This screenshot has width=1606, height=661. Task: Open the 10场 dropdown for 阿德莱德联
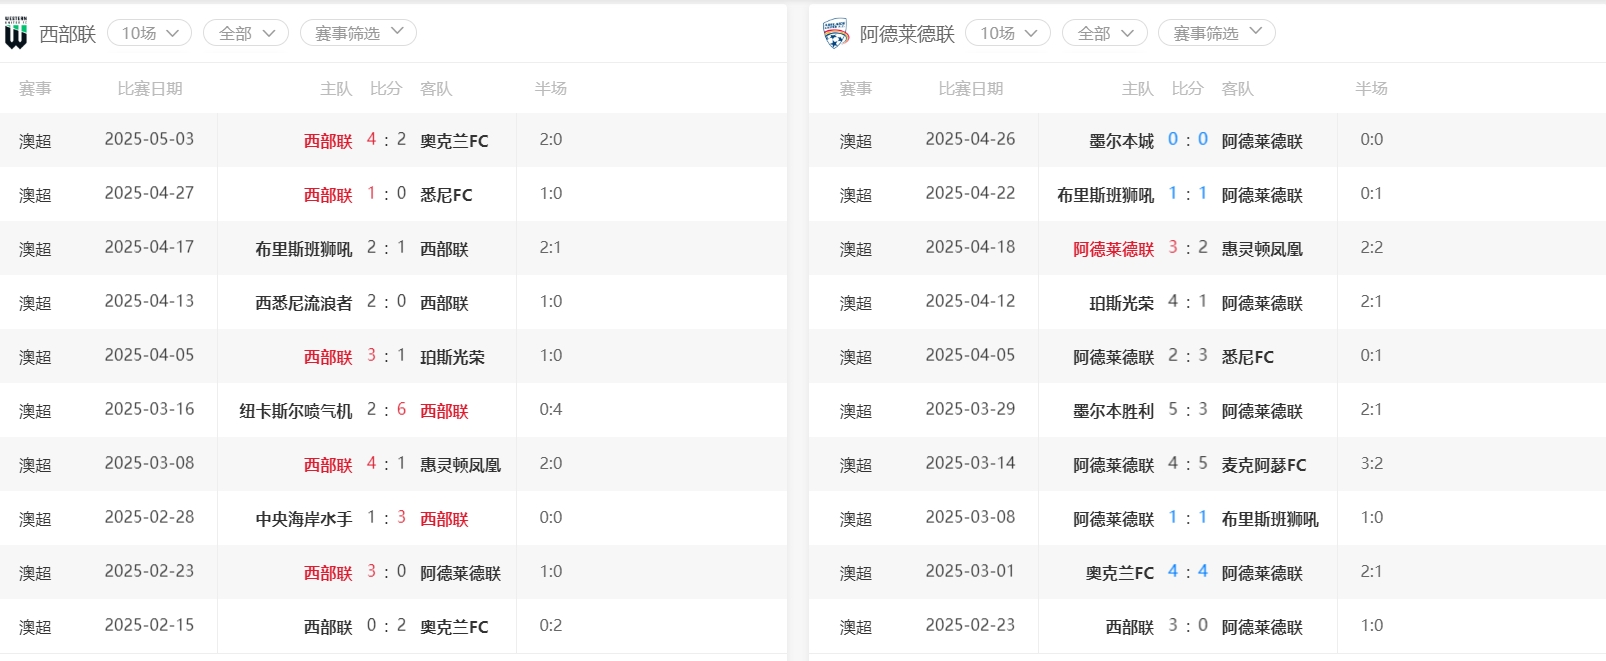1007,33
